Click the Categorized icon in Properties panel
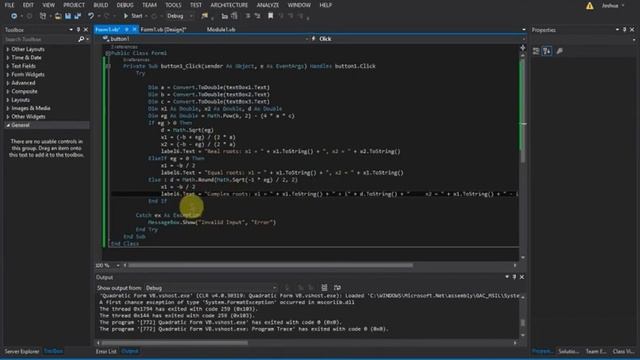640x360 pixels. pos(536,51)
